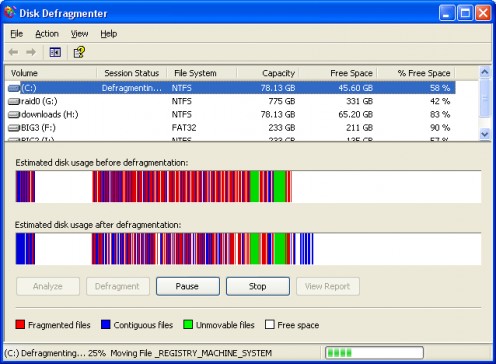Stop the defragmentation
Viewport: 496px width, 364px height.
[258, 286]
